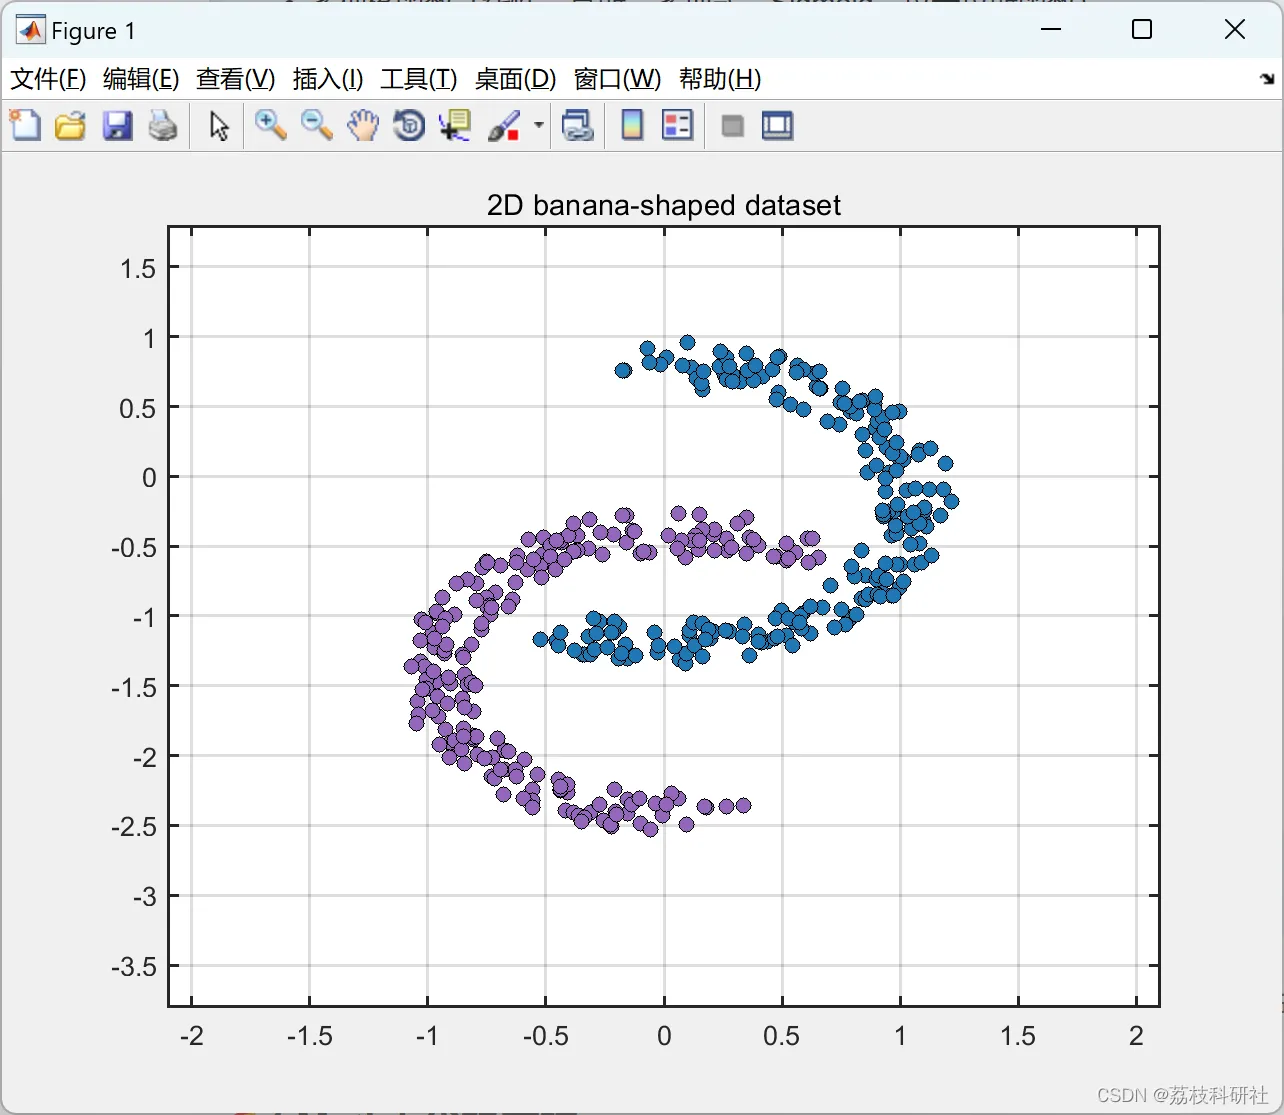Viewport: 1284px width, 1115px height.
Task: Open the 文件(F) menu
Action: pyautogui.click(x=48, y=79)
